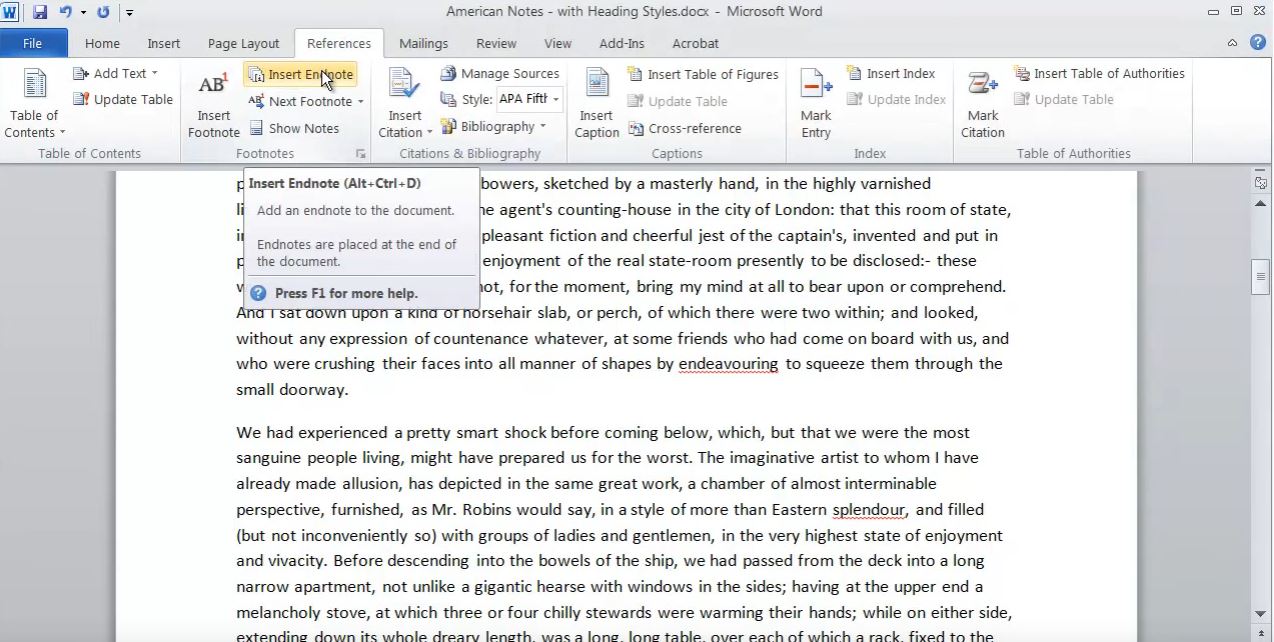
Task: Open the Insert Citation menu
Action: (x=405, y=105)
